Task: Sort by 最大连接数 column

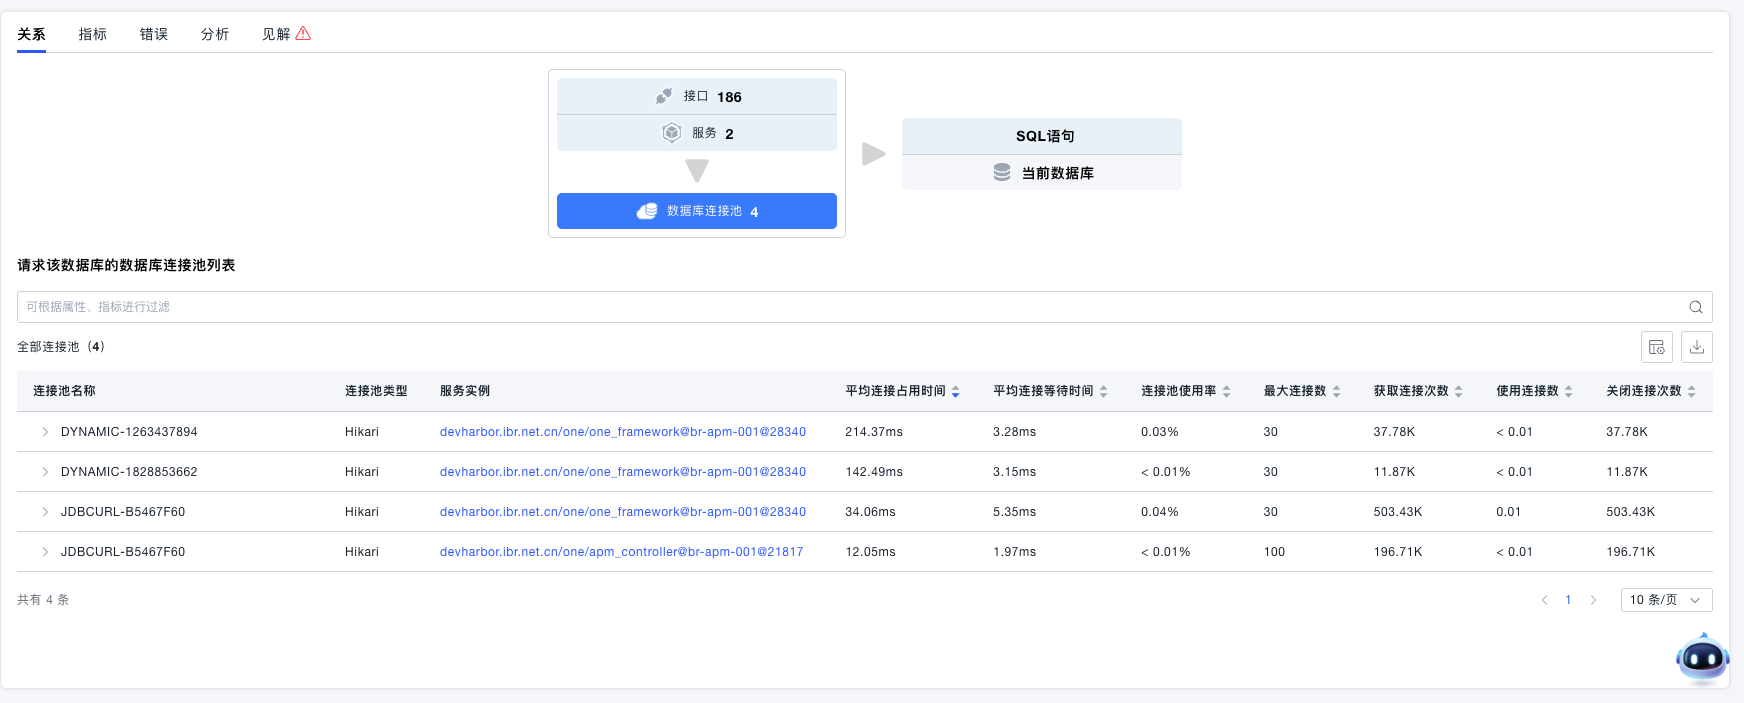Action: click(x=1336, y=391)
